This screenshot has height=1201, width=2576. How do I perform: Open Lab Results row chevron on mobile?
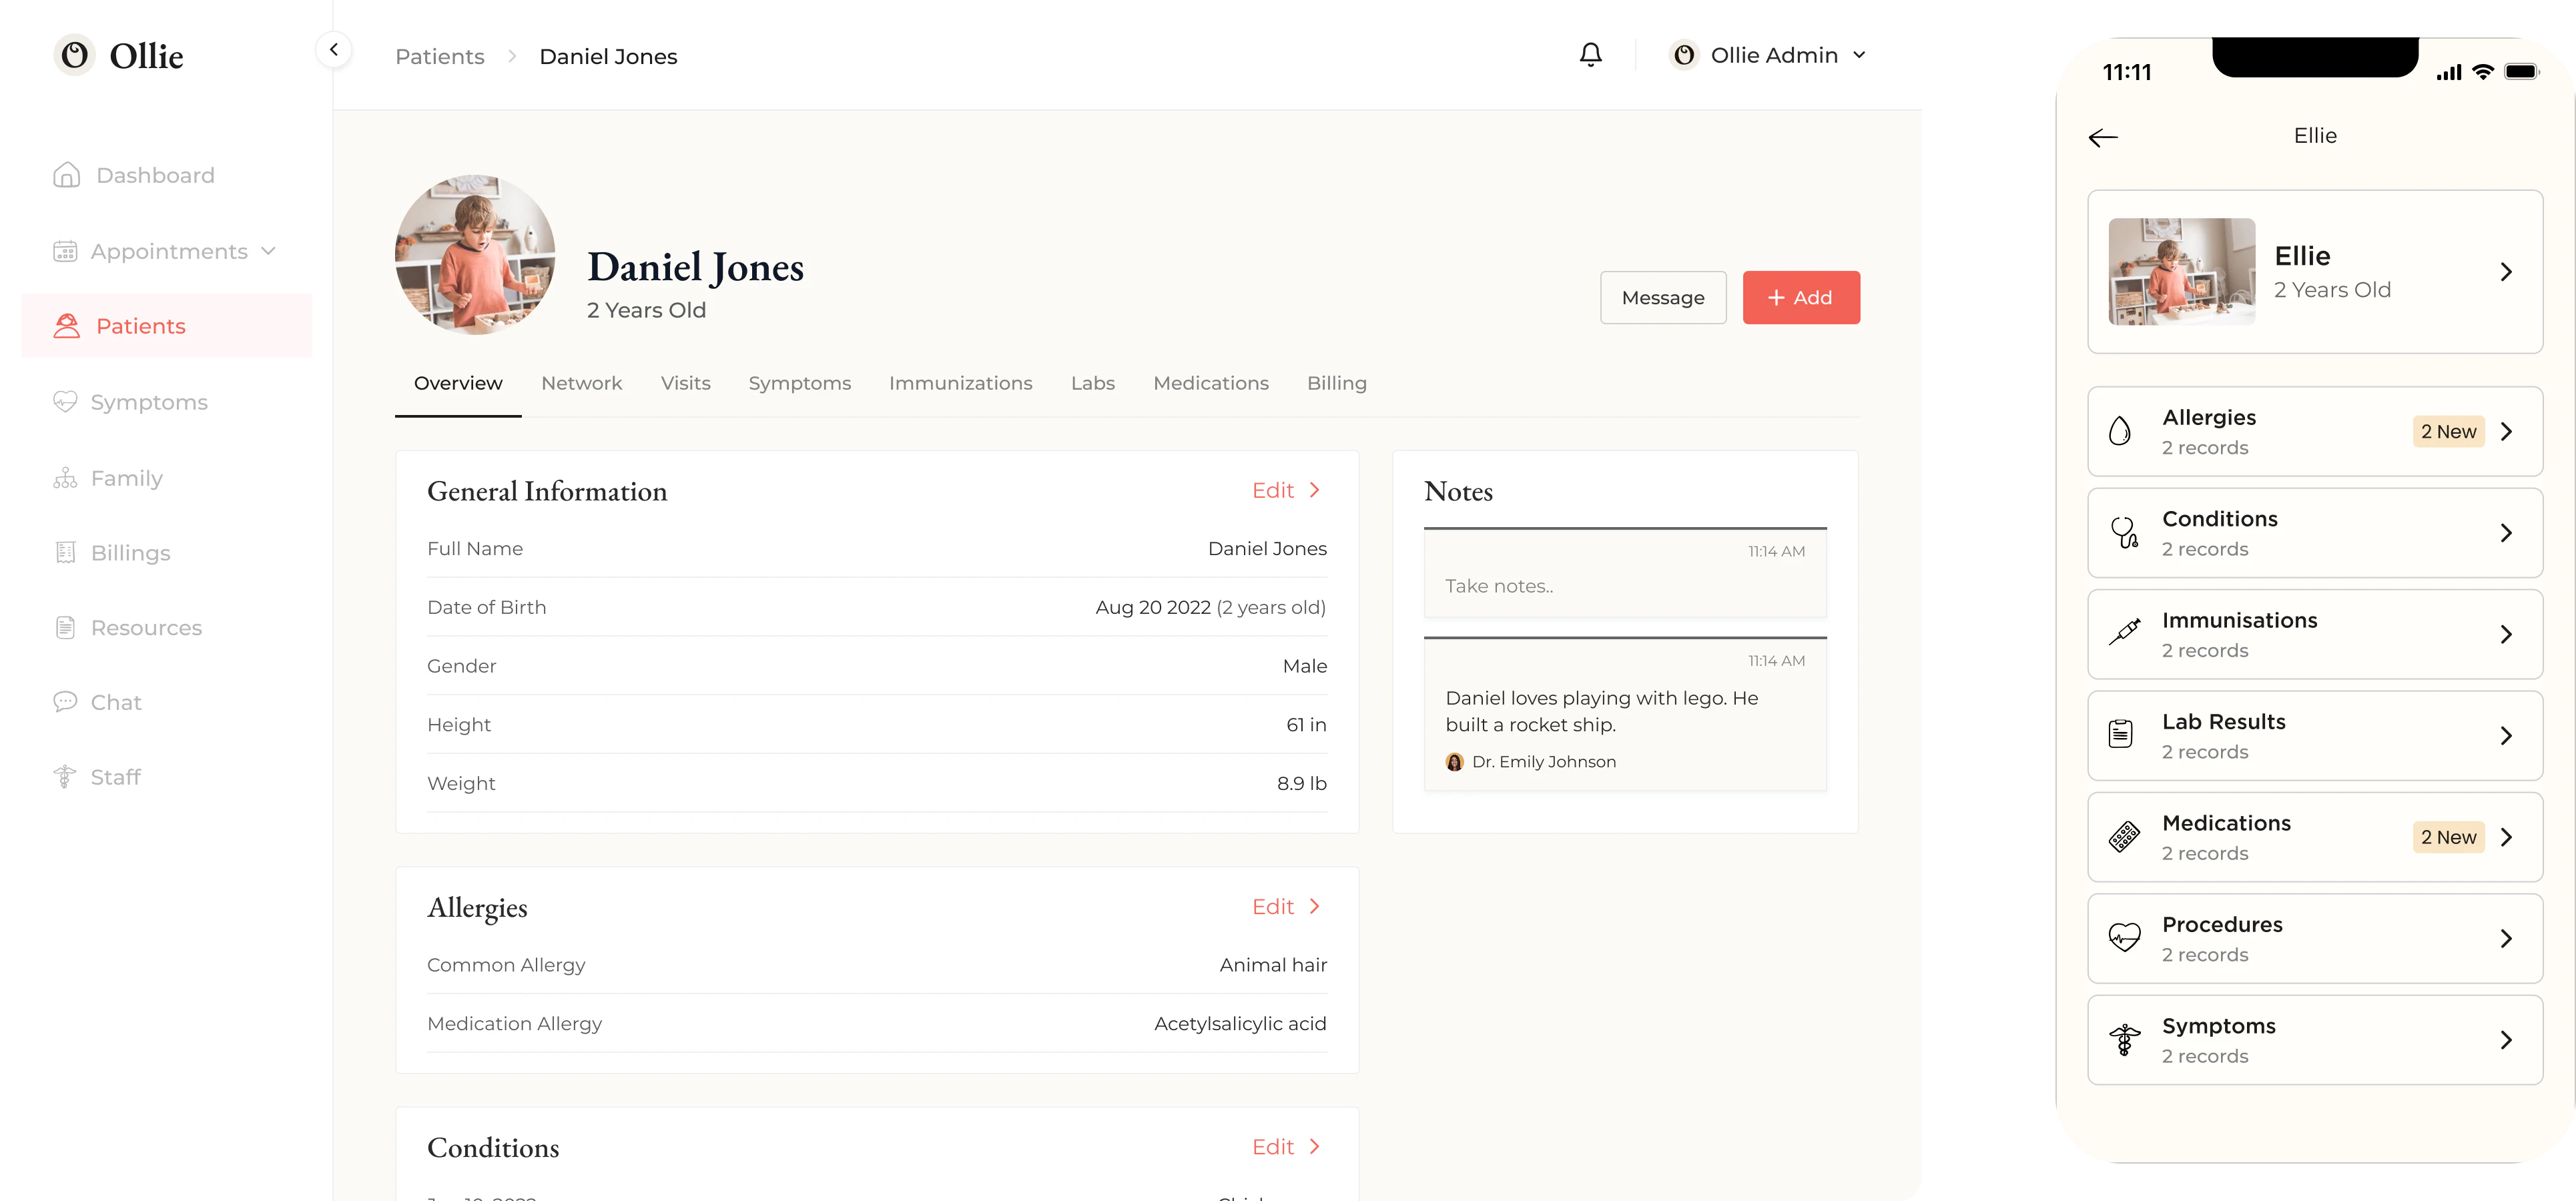(2506, 736)
